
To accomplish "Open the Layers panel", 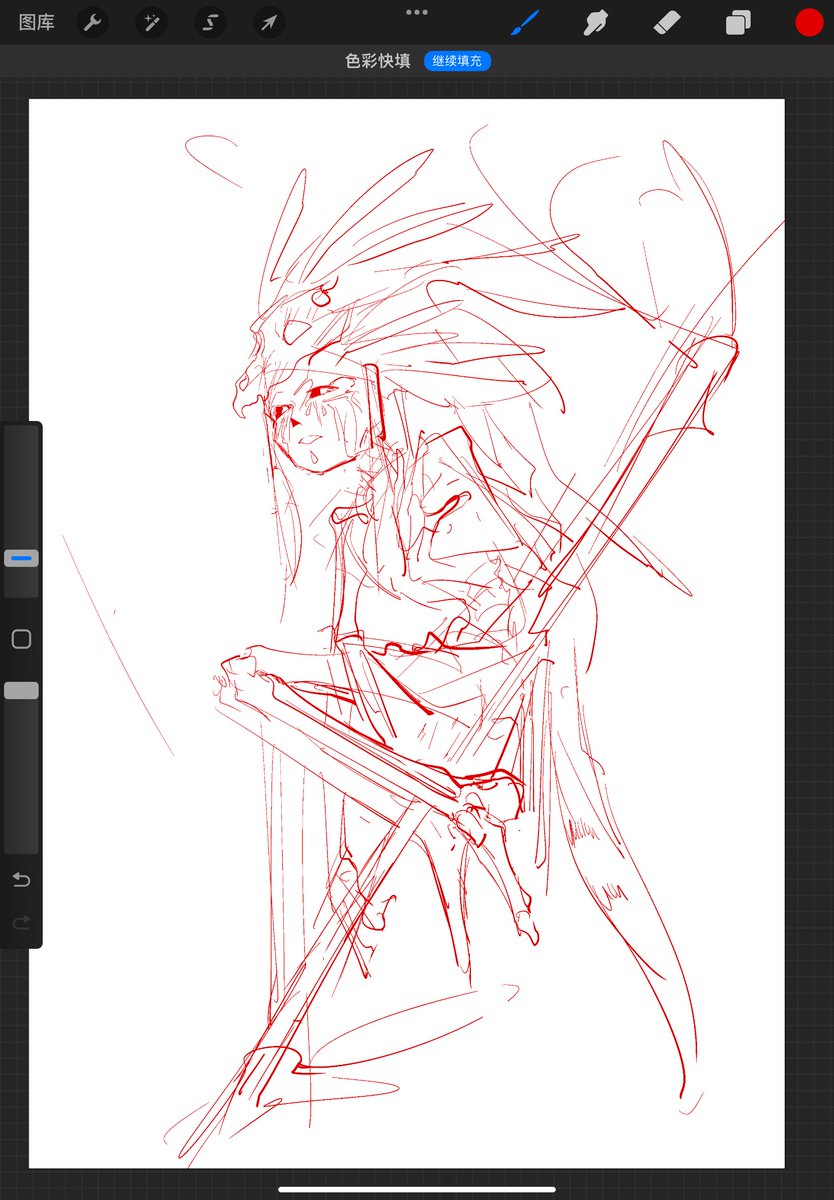I will (x=738, y=22).
